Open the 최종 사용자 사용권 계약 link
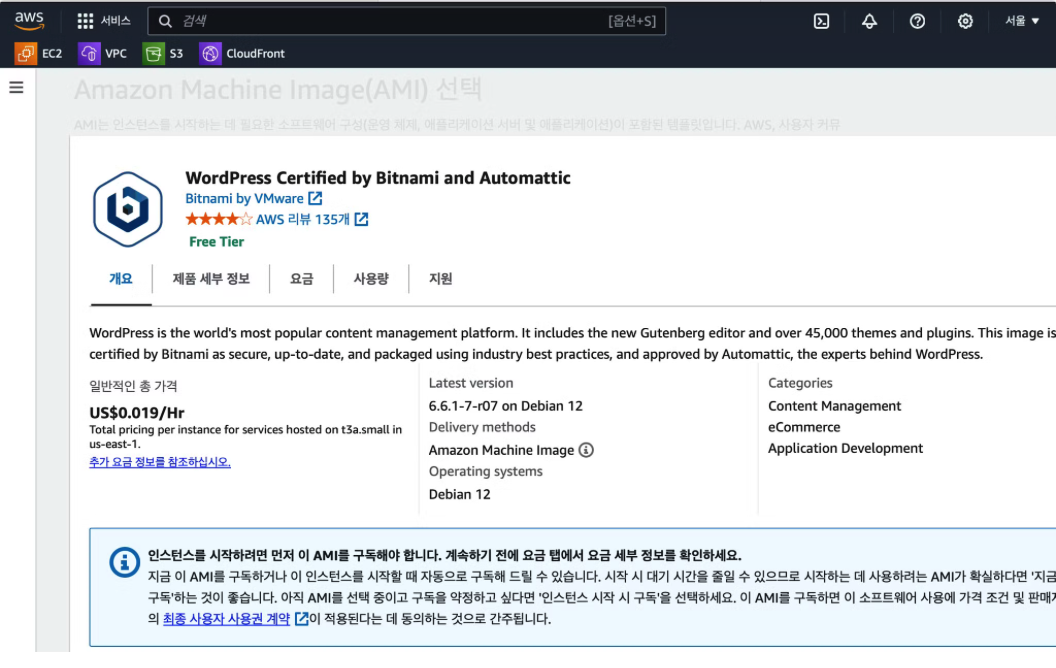Image resolution: width=1056 pixels, height=668 pixels. [x=226, y=619]
